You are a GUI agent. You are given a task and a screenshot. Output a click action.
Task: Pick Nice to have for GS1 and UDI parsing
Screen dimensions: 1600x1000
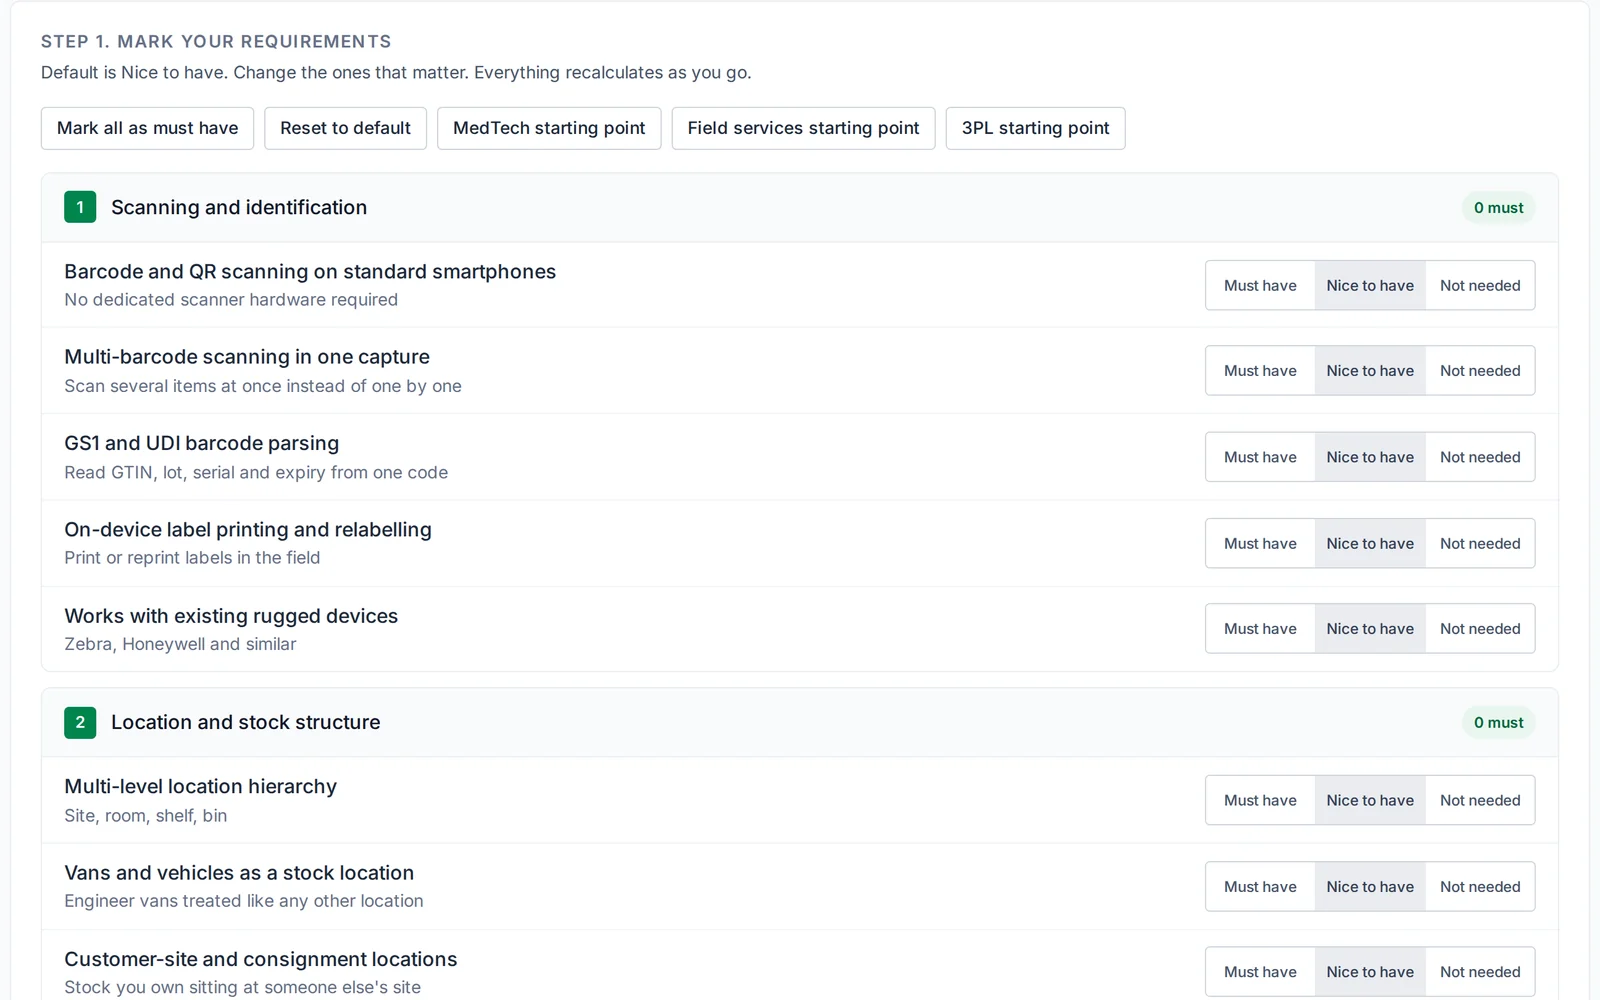[1370, 457]
